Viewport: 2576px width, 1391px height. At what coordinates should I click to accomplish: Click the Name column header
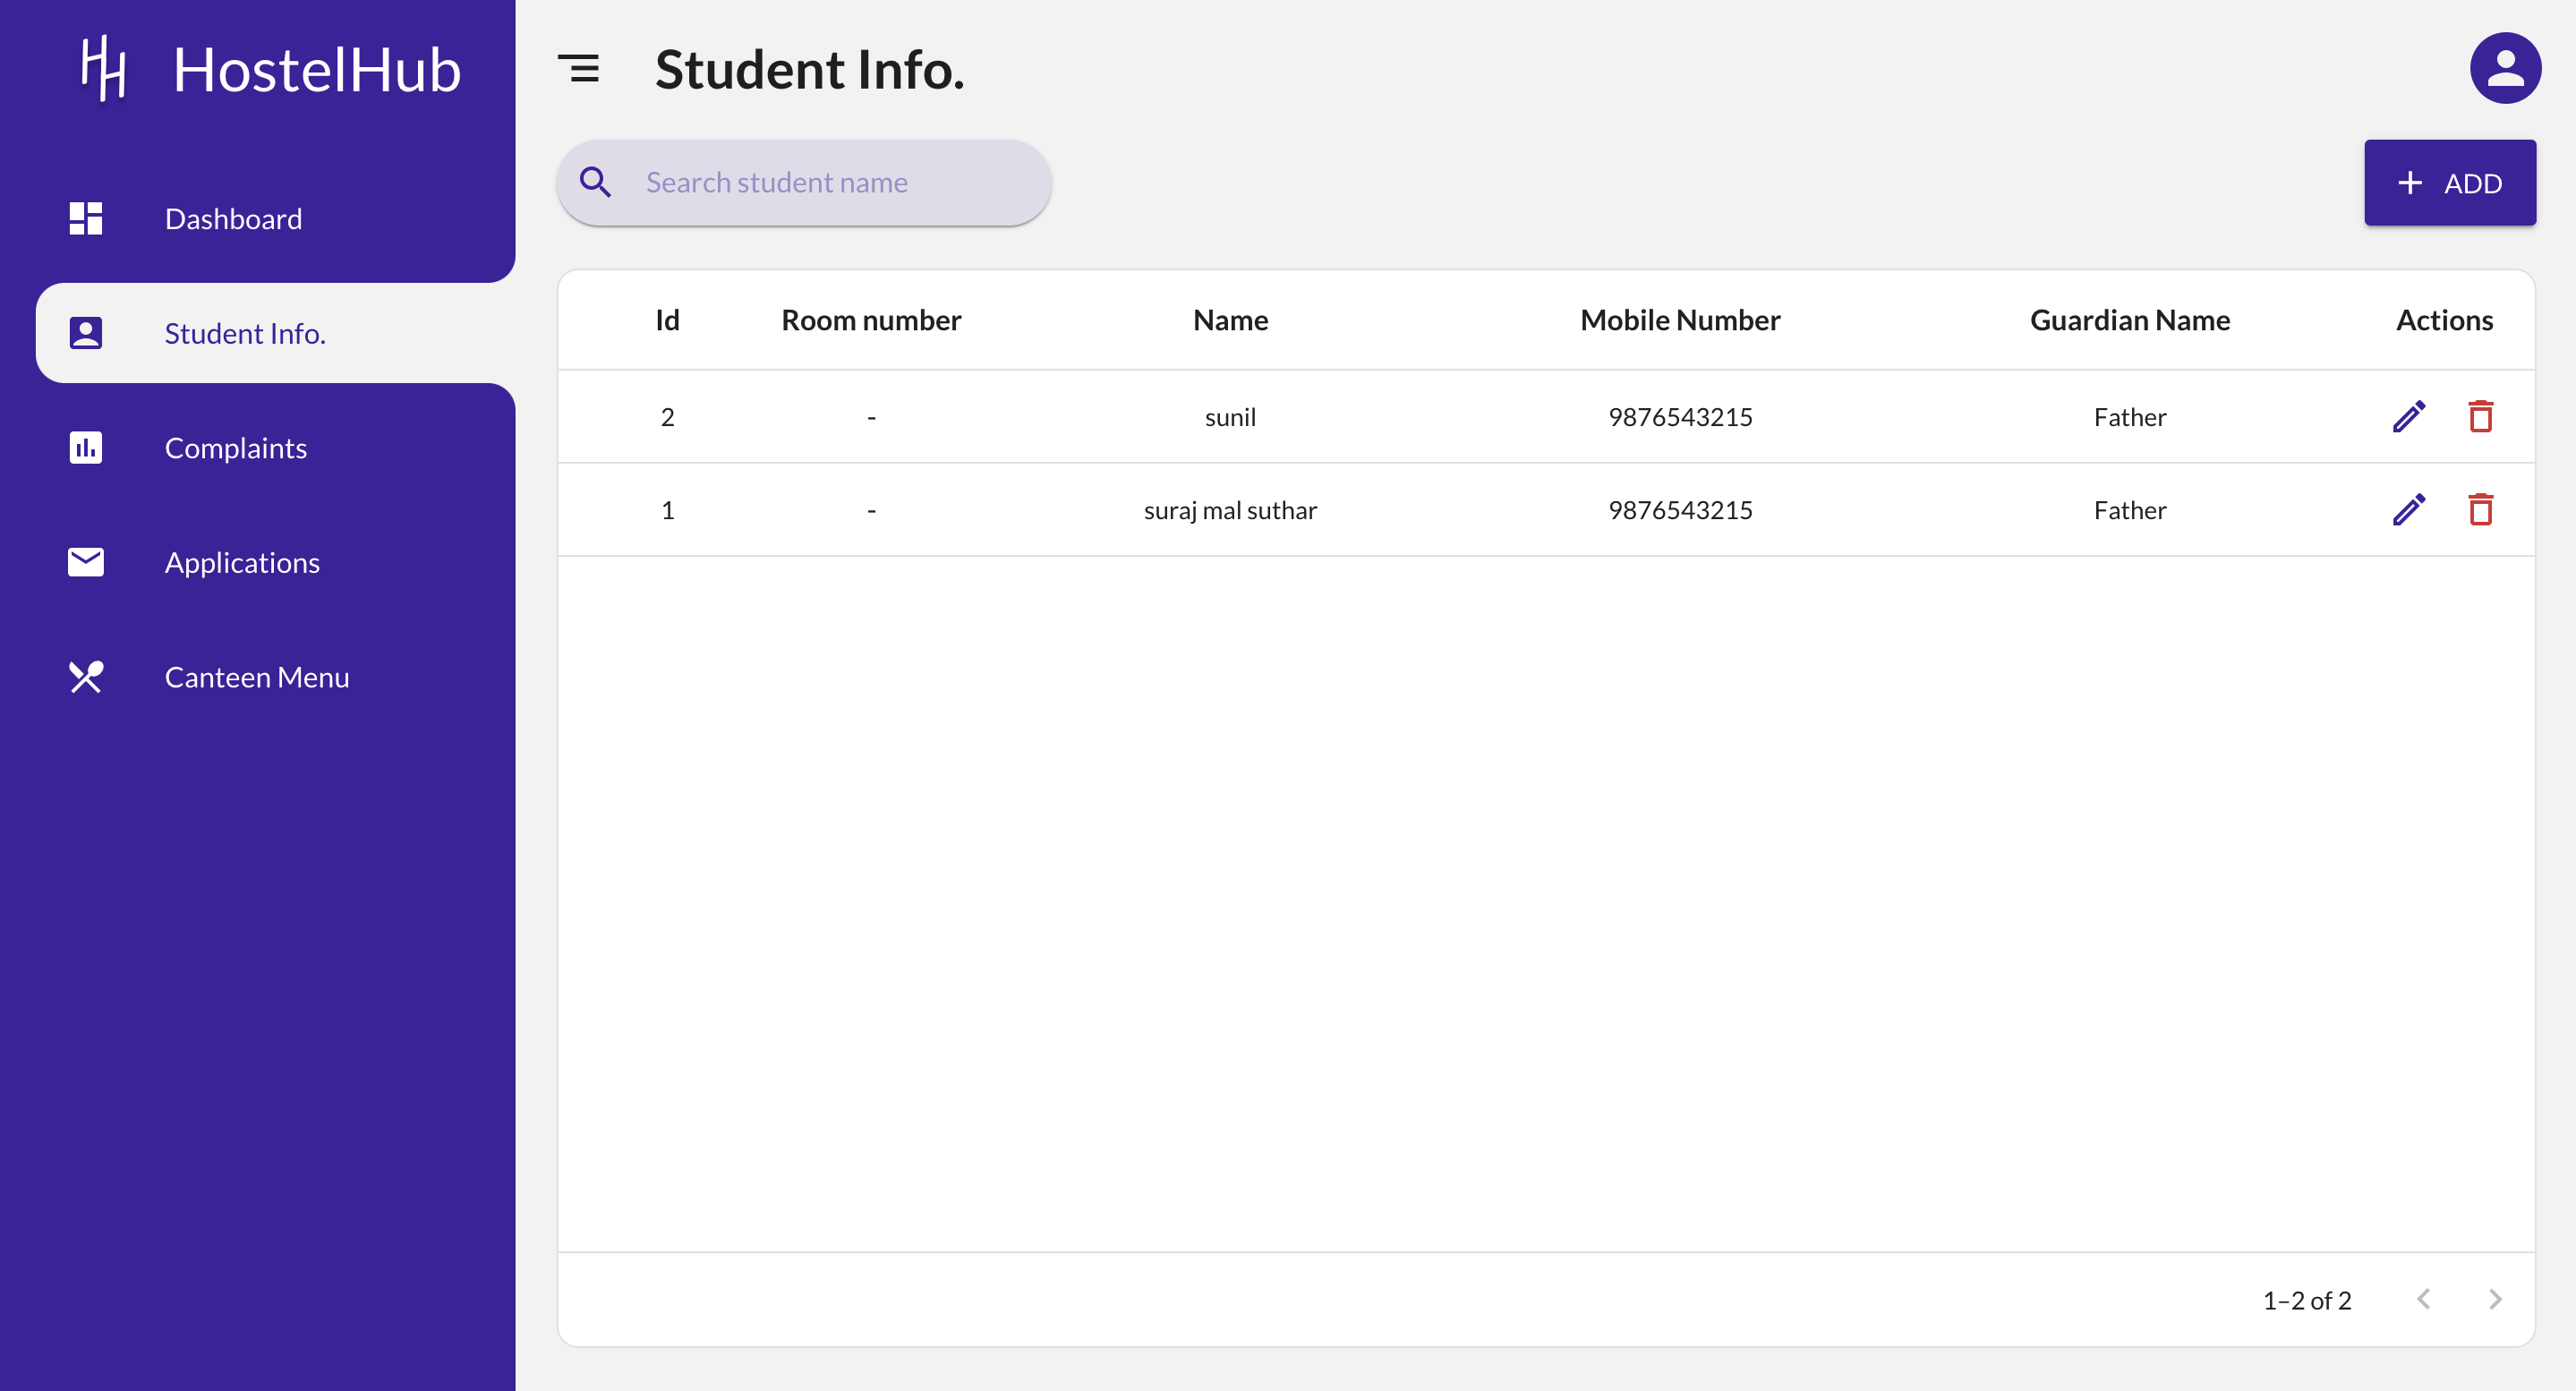(1230, 320)
